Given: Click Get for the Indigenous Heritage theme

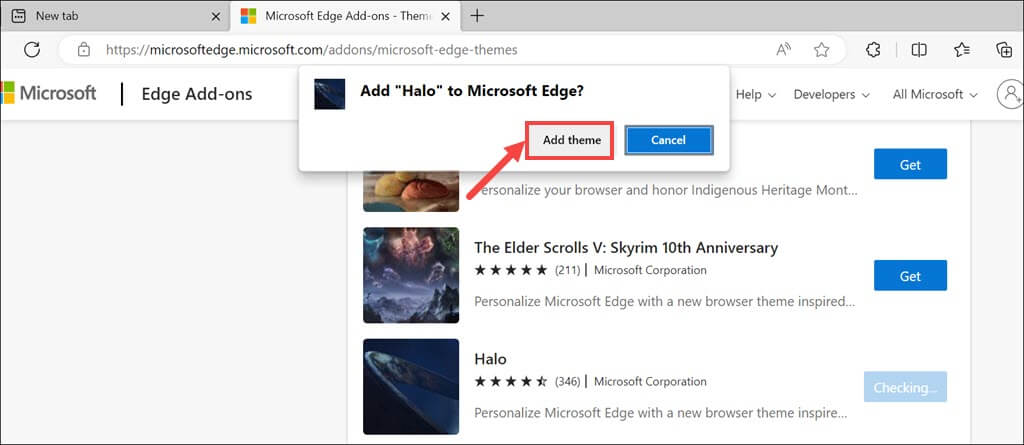Looking at the screenshot, I should [x=910, y=164].
